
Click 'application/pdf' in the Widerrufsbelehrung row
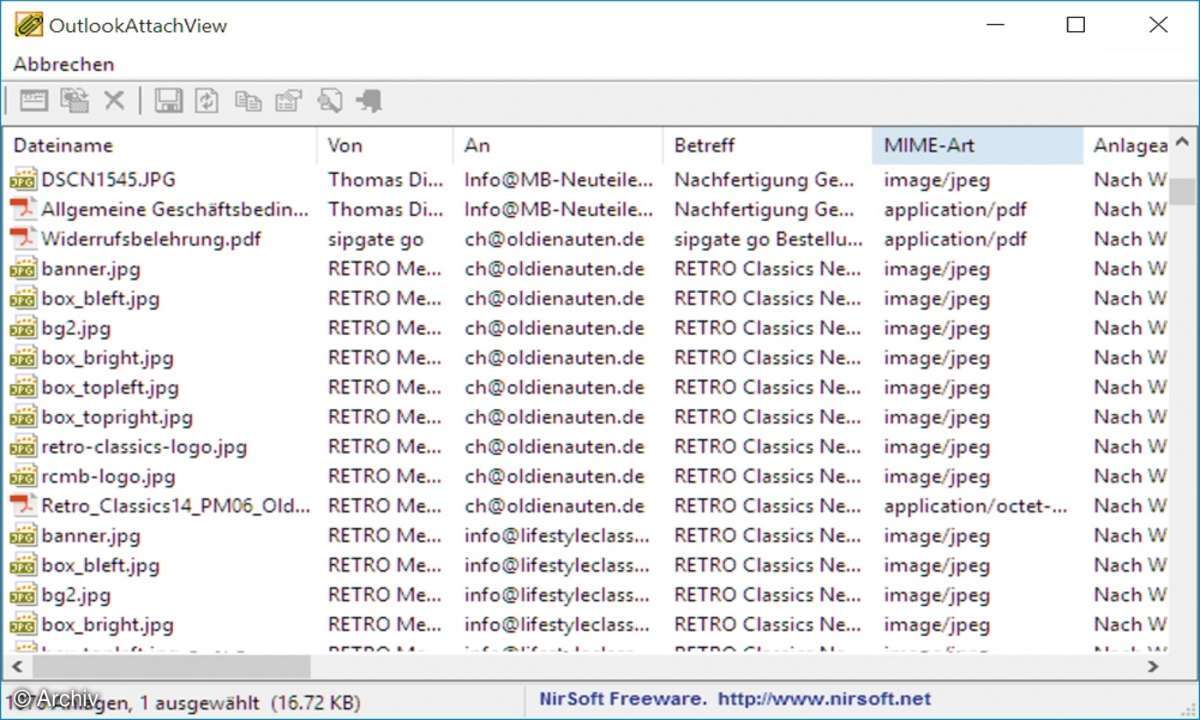point(955,240)
